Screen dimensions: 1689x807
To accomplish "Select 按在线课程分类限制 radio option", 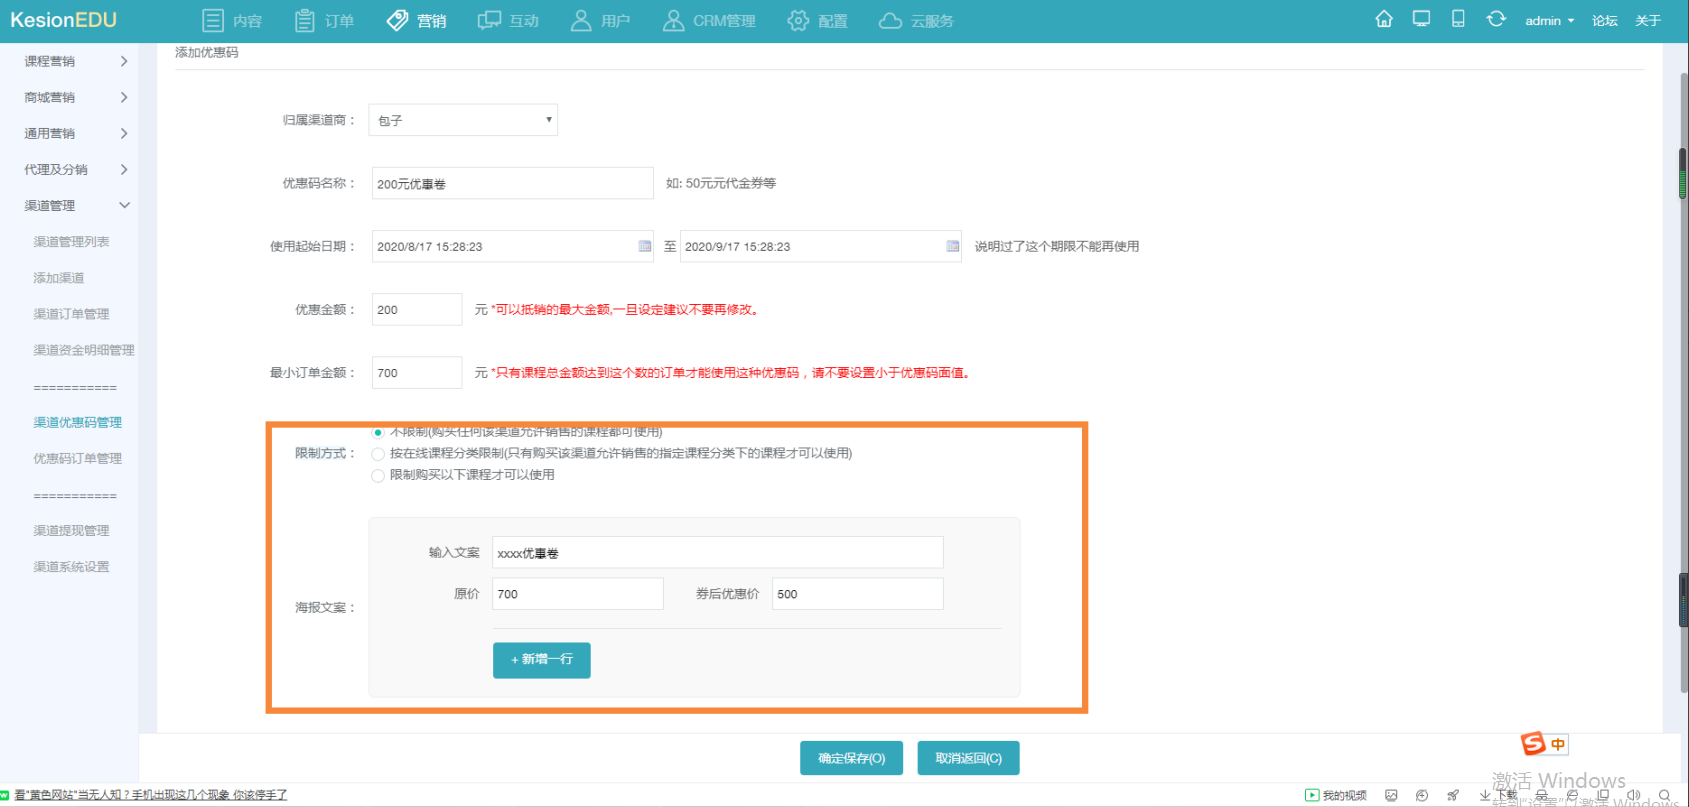I will [x=378, y=454].
